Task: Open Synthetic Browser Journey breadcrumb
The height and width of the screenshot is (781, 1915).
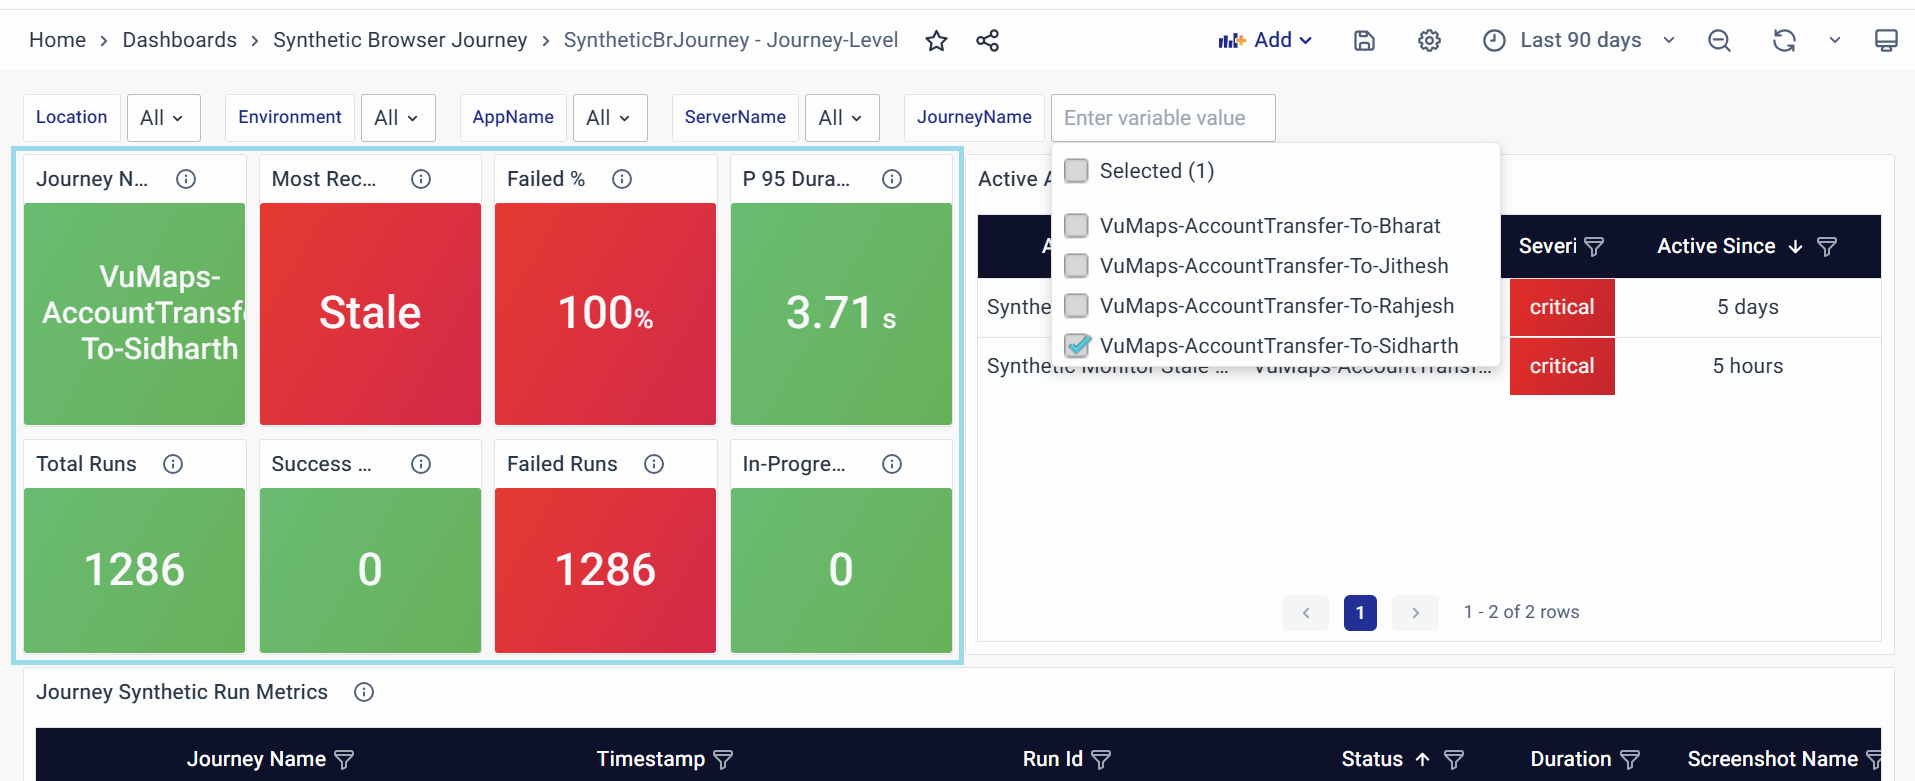Action: tap(400, 40)
